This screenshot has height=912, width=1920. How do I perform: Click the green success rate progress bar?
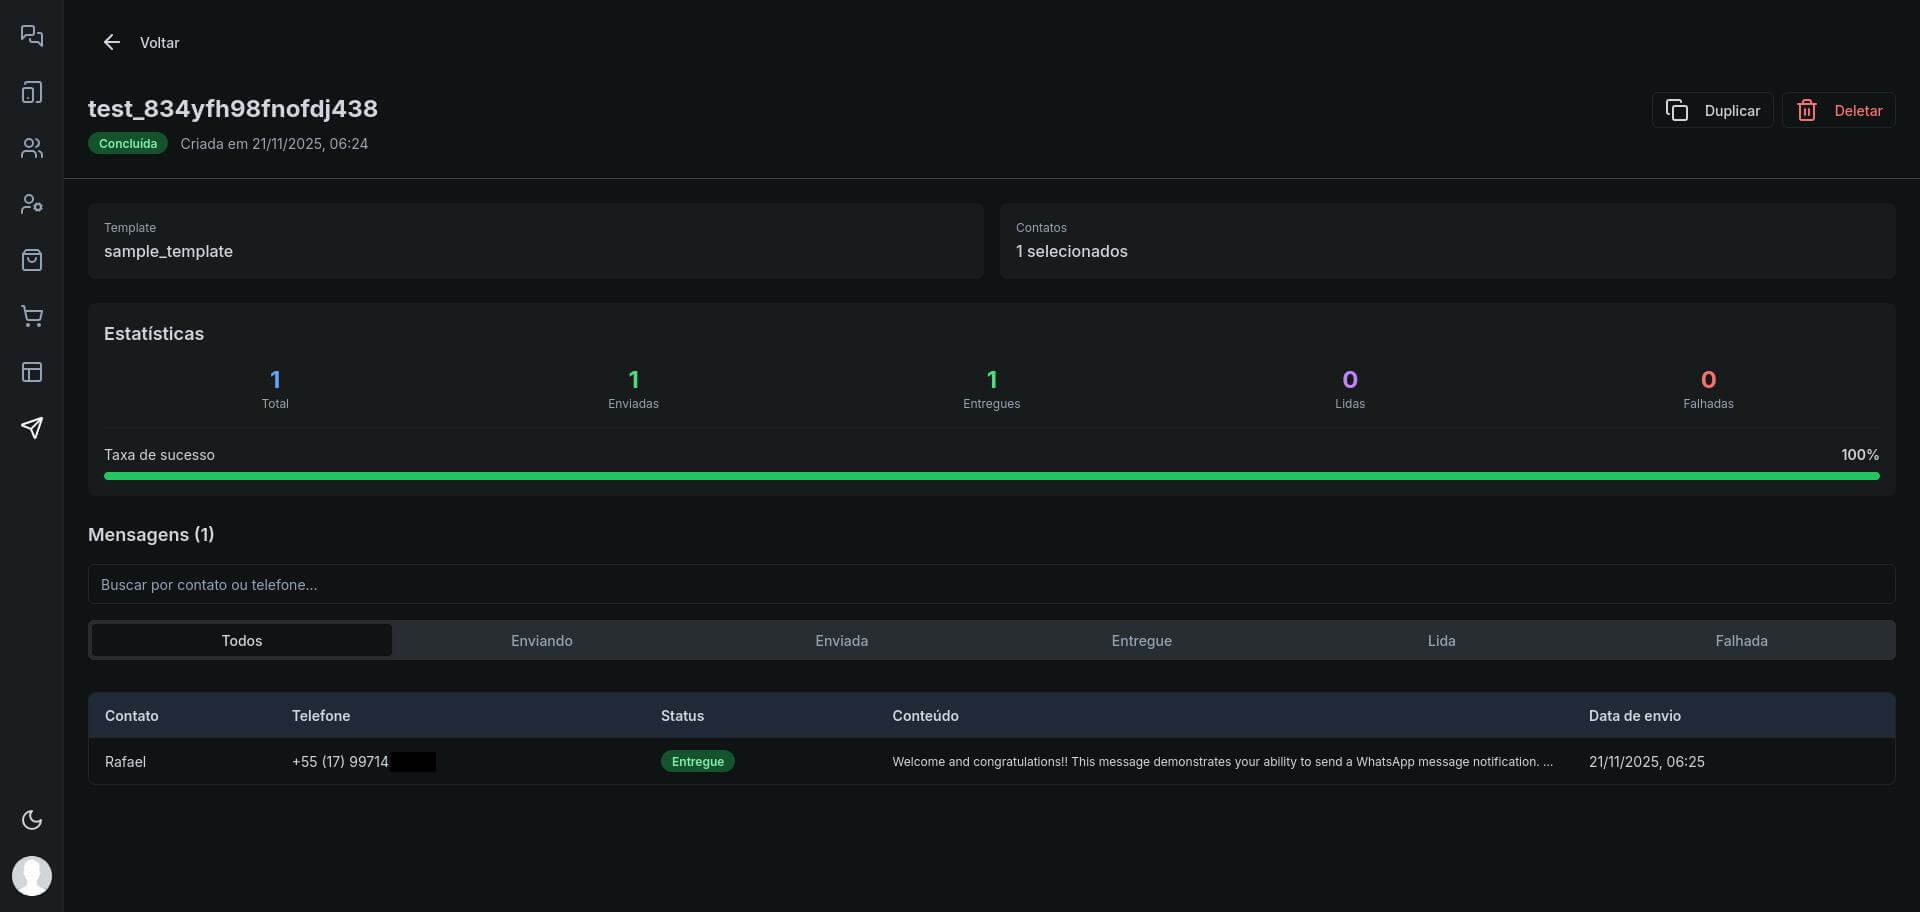pyautogui.click(x=990, y=476)
